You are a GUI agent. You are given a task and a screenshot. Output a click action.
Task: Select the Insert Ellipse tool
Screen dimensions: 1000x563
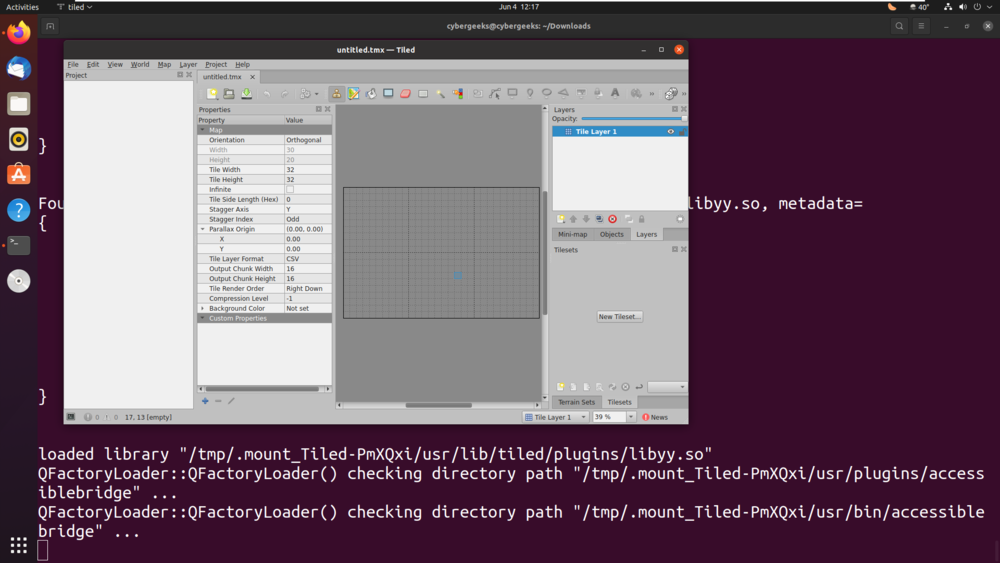547,94
